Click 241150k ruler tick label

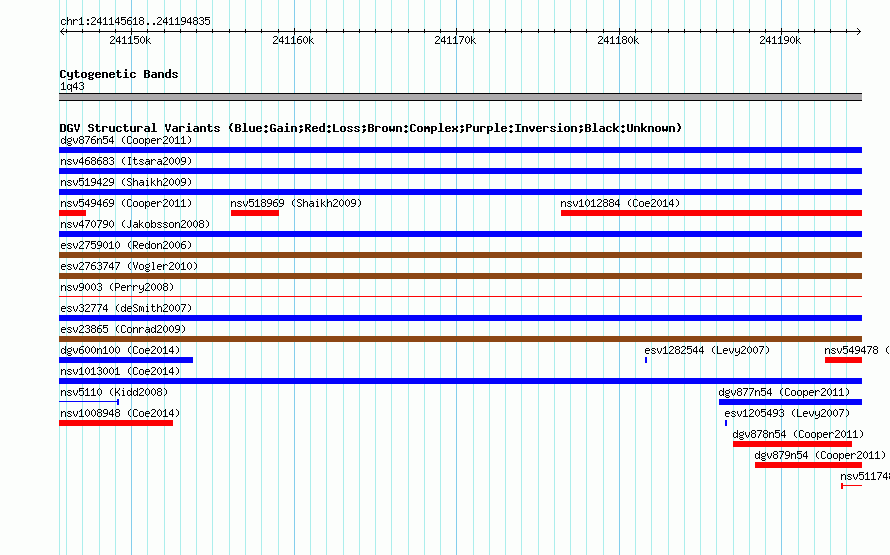point(130,40)
